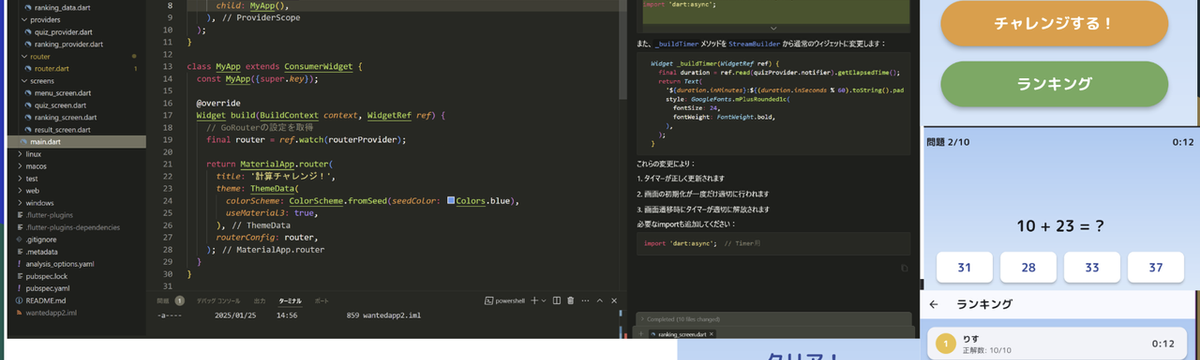The image size is (1200, 360).
Task: Choose answer 33 in the quiz
Action: 1092,268
